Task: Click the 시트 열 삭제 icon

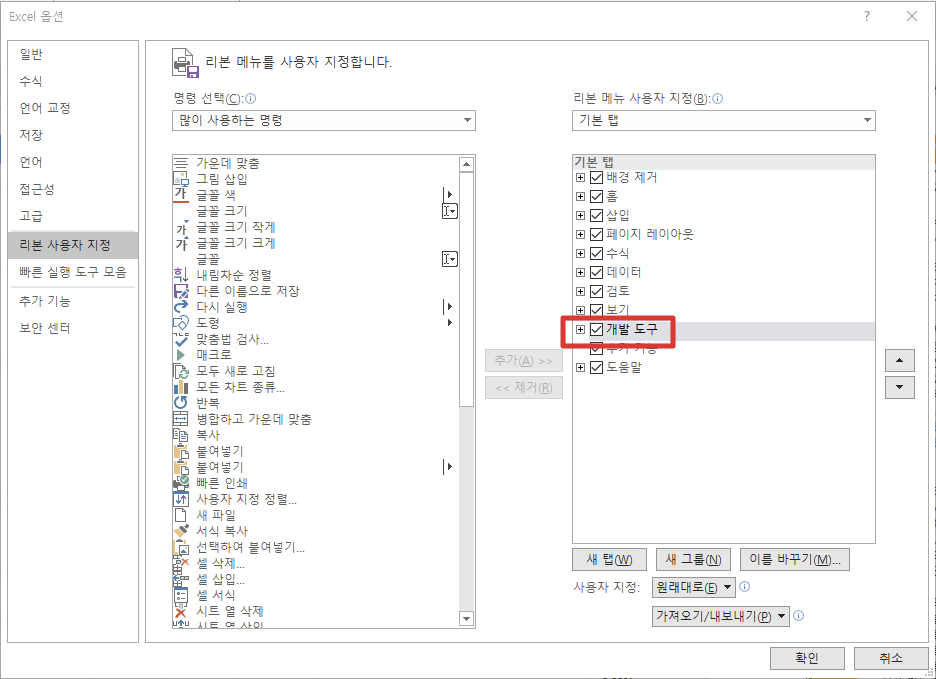Action: tap(181, 612)
